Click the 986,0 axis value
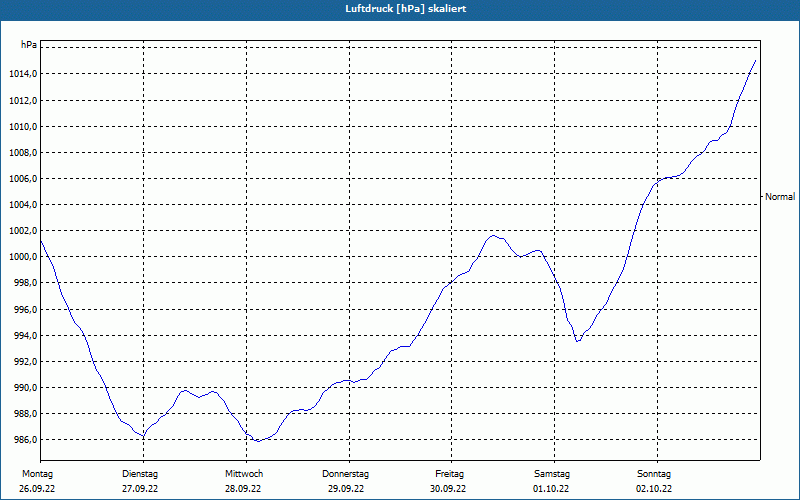The image size is (800, 500). (25, 440)
